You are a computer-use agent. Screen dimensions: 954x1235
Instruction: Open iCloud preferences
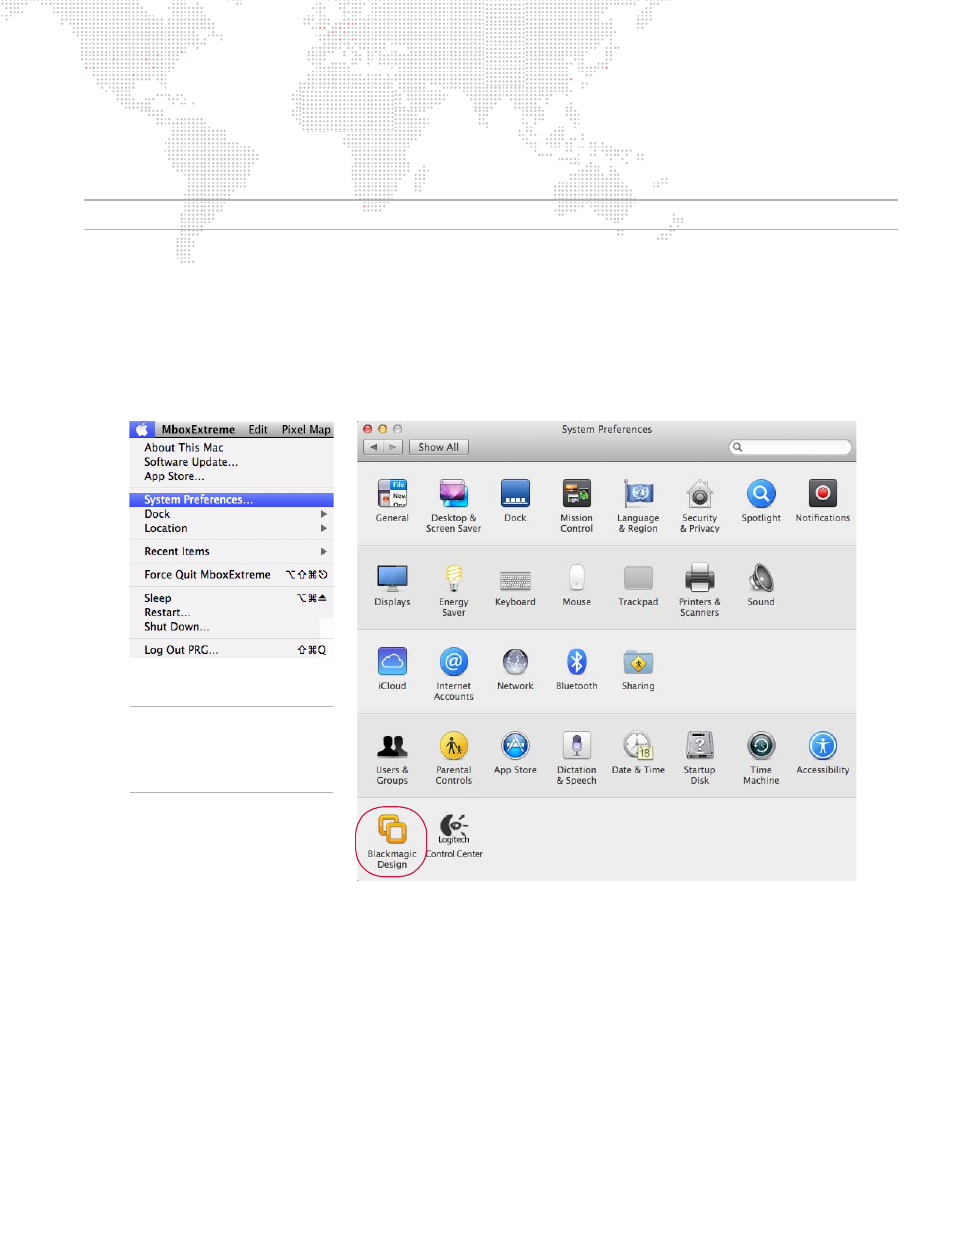click(392, 669)
